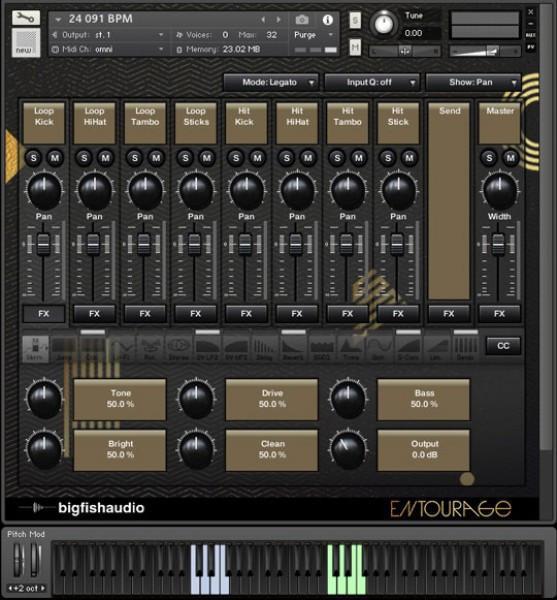Click the Loop Kick Pan knob
This screenshot has height=600, width=557.
(44, 190)
